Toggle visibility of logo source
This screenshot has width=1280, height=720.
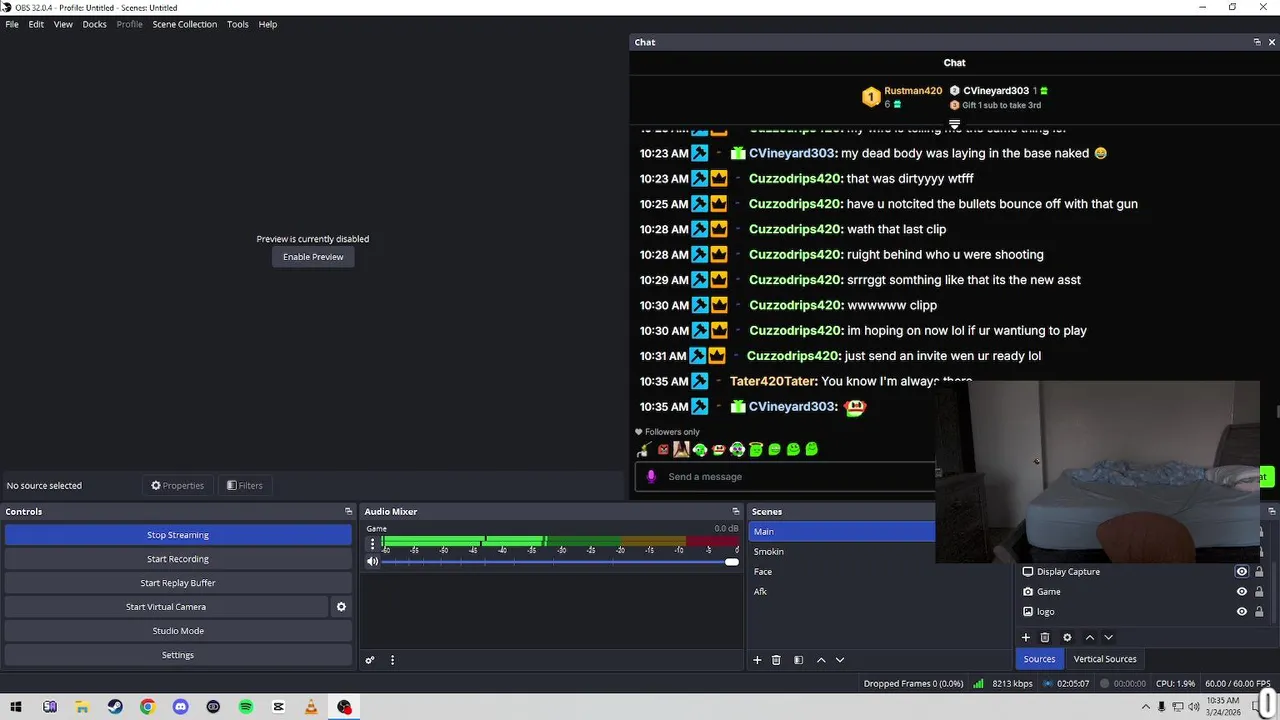[1242, 612]
